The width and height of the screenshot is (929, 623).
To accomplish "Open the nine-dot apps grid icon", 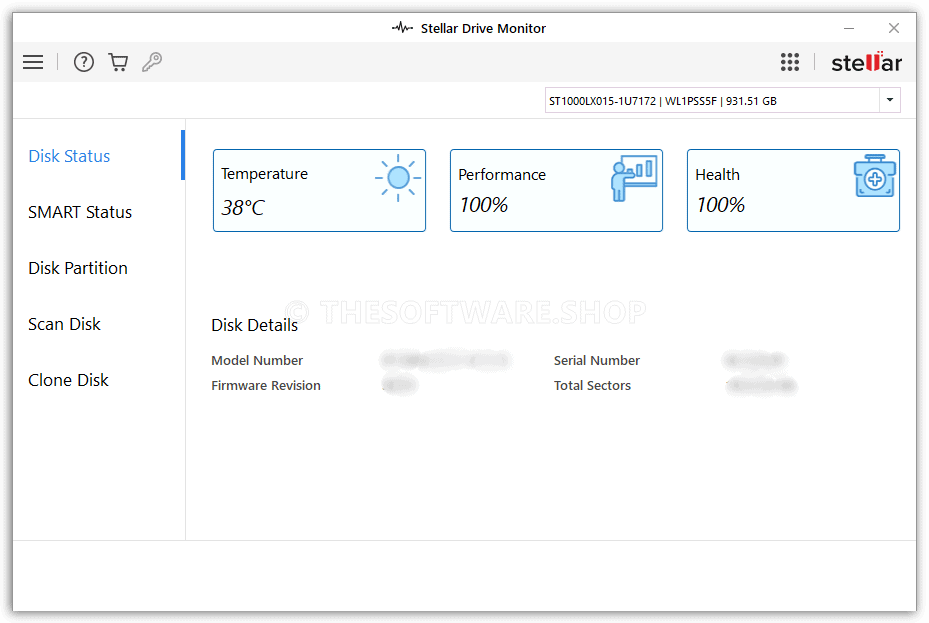I will click(x=790, y=62).
